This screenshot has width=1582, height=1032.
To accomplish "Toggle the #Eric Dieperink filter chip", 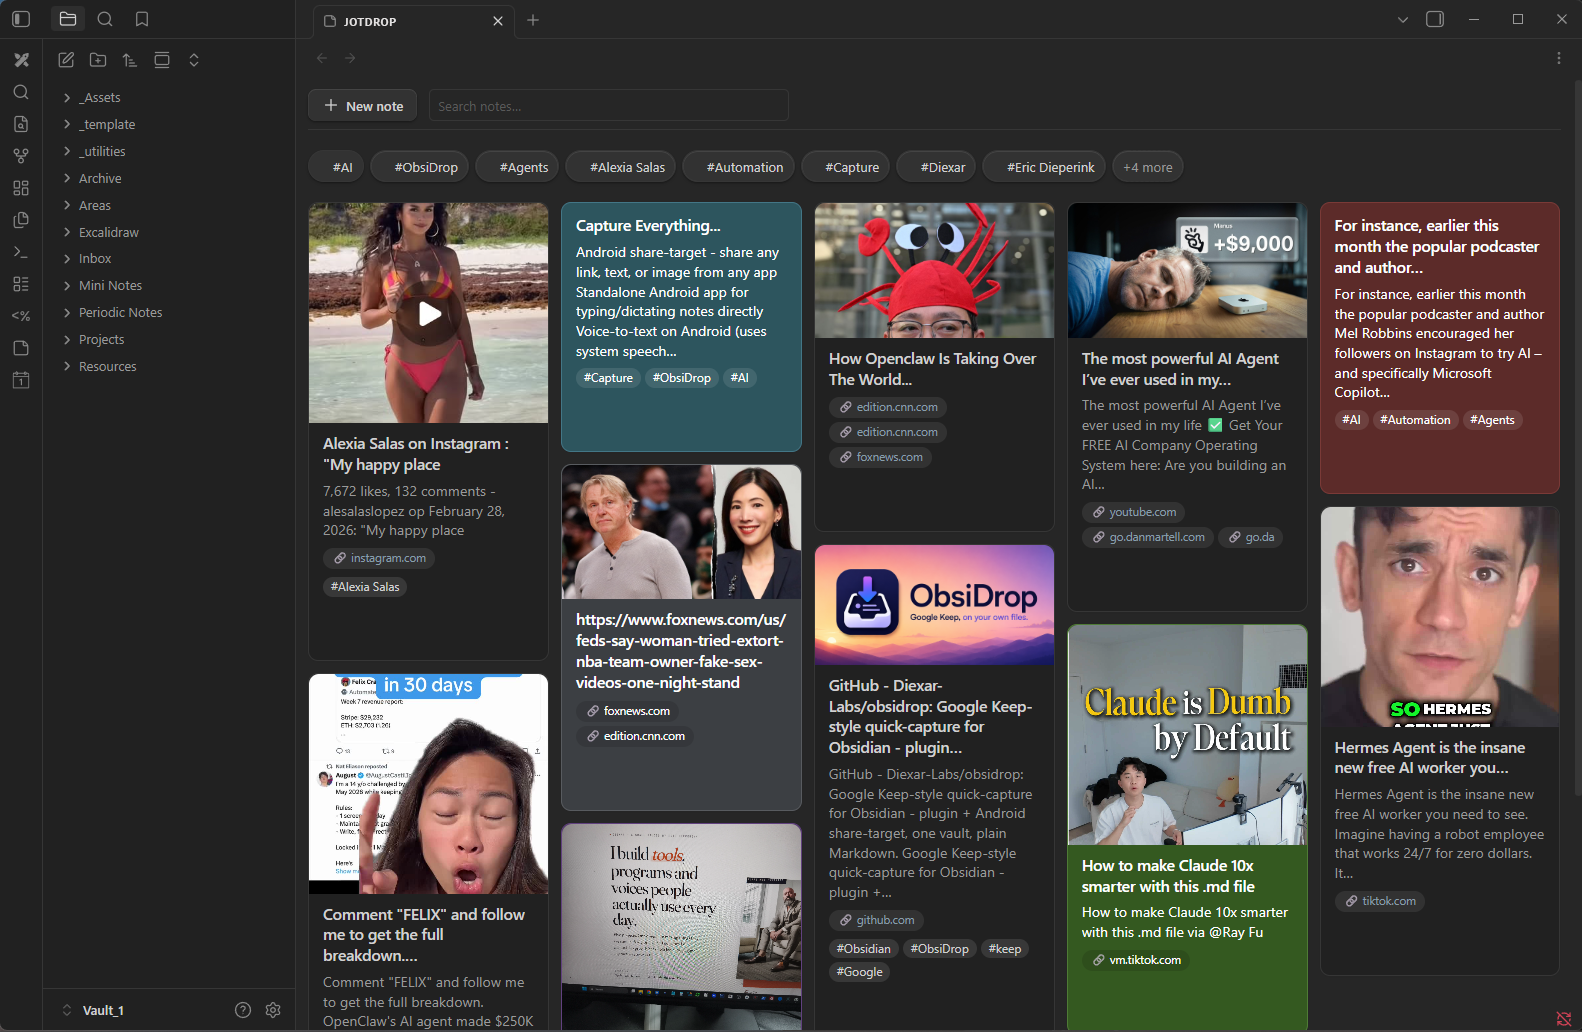I will (x=1043, y=167).
